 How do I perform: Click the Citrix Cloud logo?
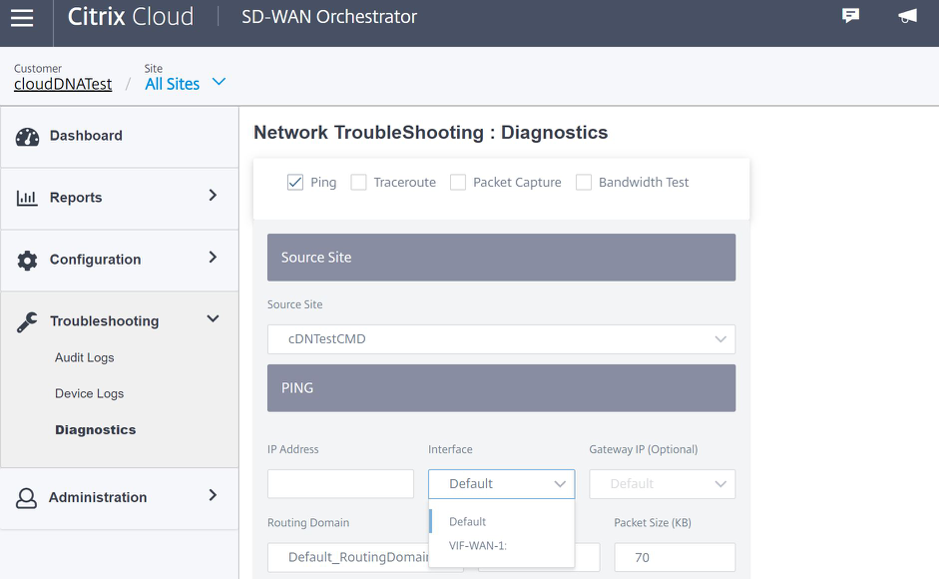point(131,17)
